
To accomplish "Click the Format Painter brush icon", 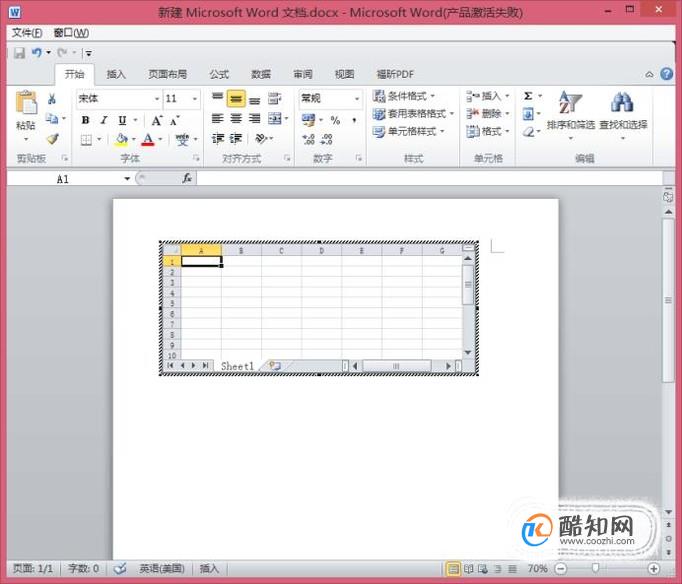I will point(52,139).
